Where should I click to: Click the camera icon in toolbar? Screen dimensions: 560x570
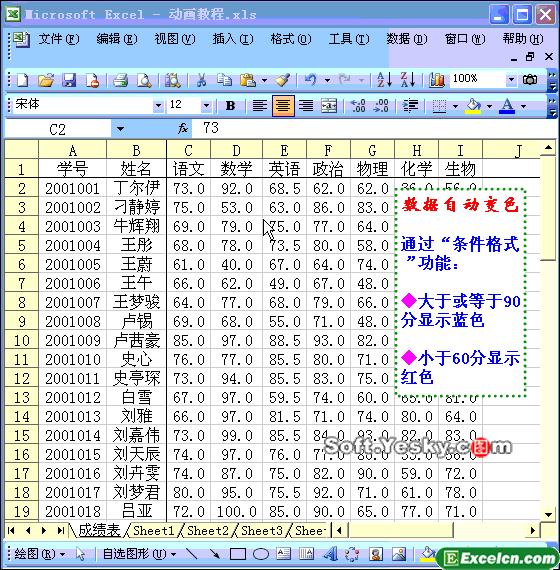tap(530, 79)
